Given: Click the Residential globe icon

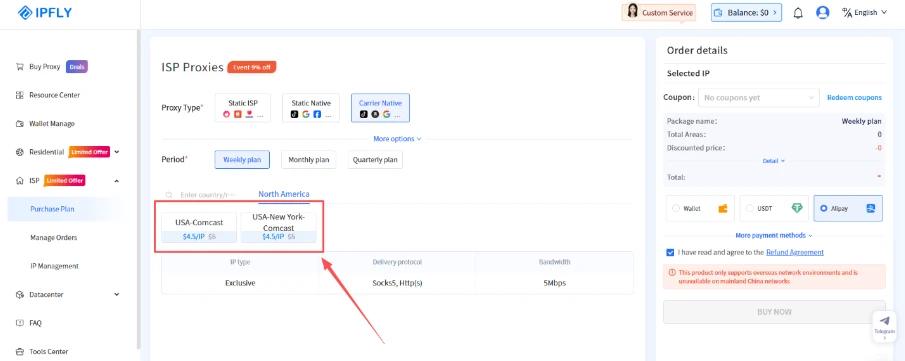Looking at the screenshot, I should coord(19,152).
